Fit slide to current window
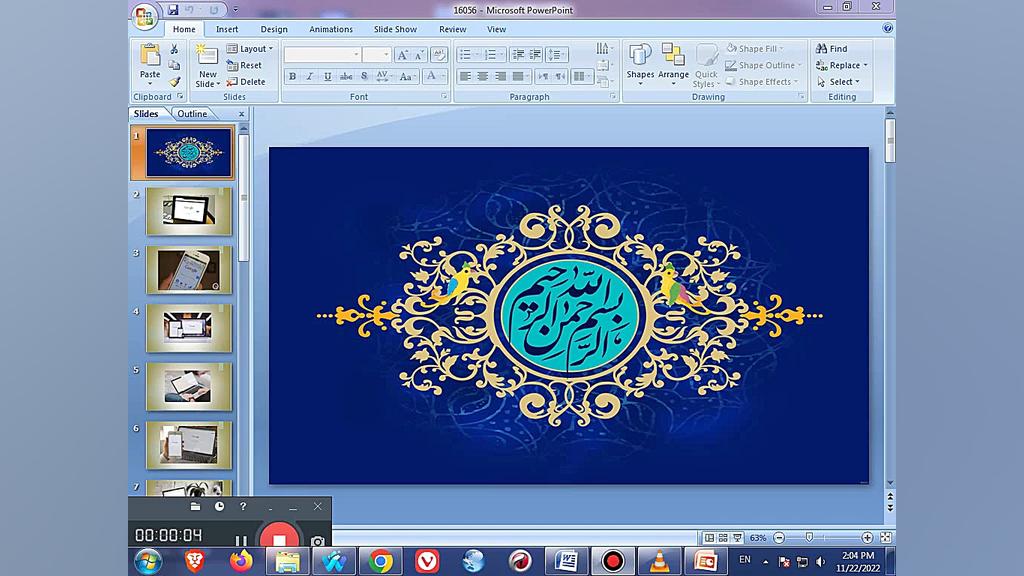Screen dimensions: 1024x576 click(x=886, y=537)
